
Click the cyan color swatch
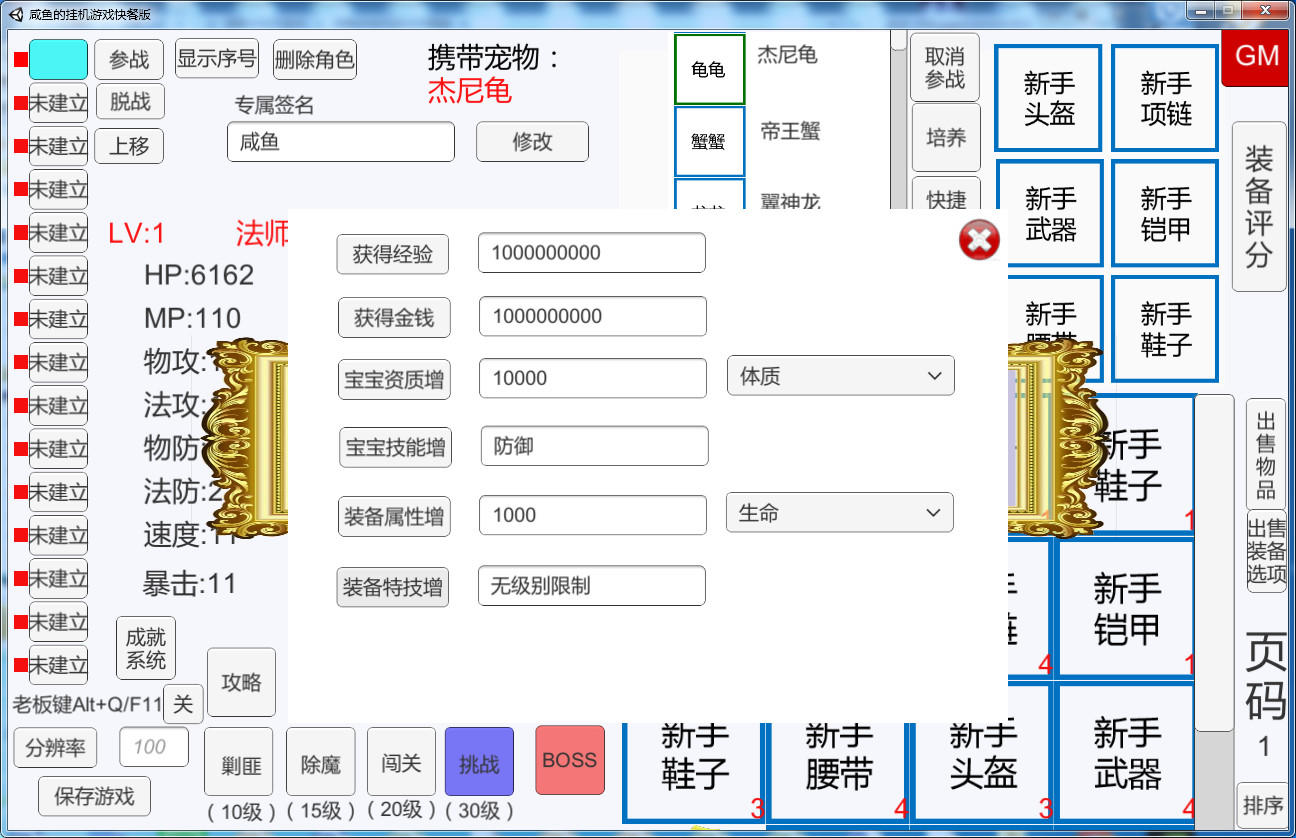[57, 59]
